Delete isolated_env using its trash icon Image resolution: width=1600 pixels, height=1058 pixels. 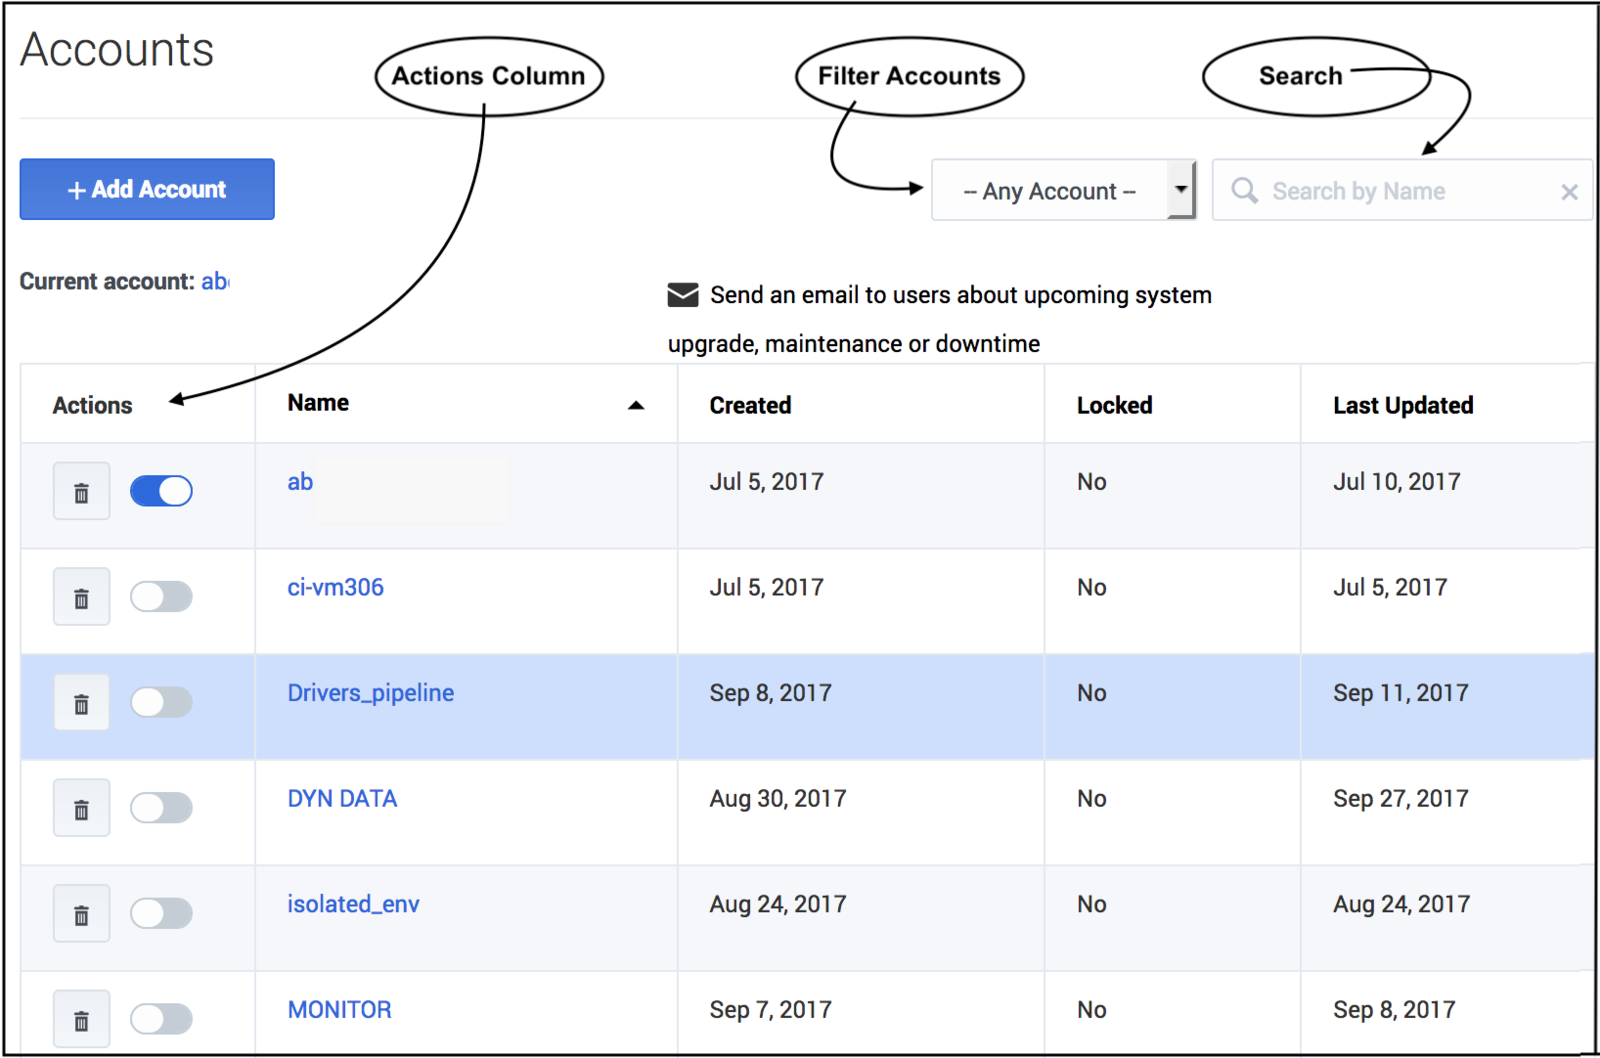[81, 914]
